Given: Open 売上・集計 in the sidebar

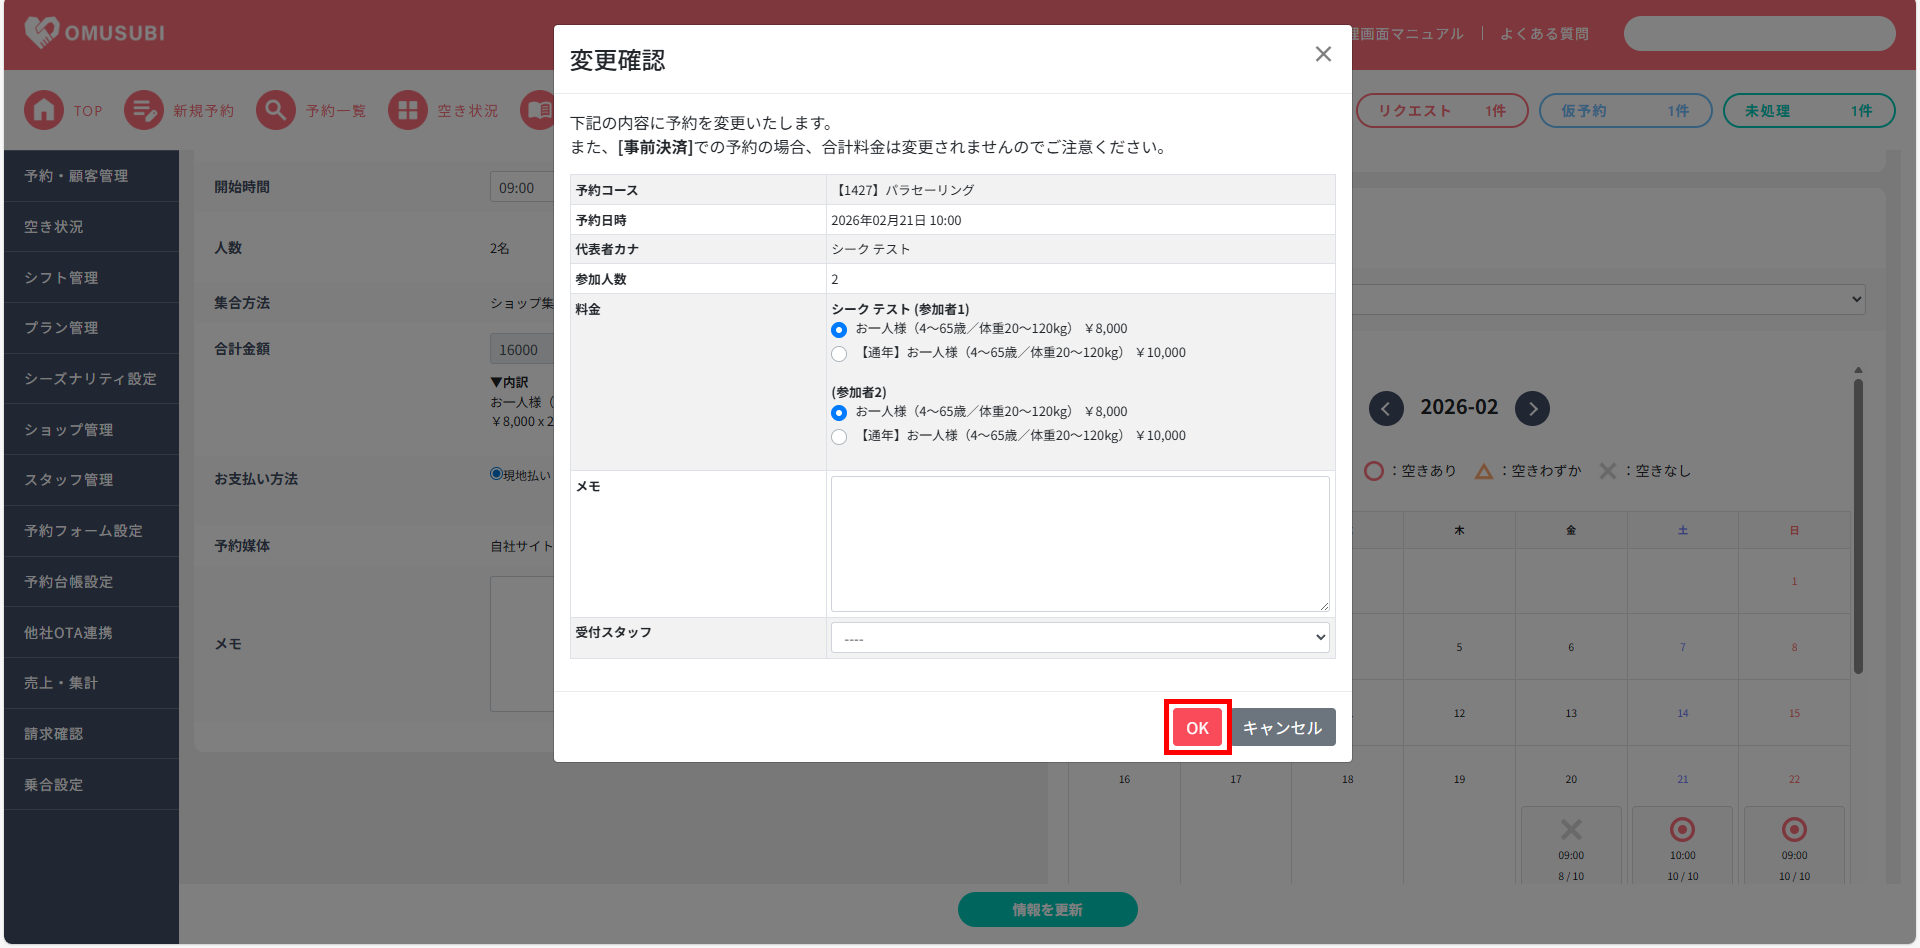Looking at the screenshot, I should [61, 683].
